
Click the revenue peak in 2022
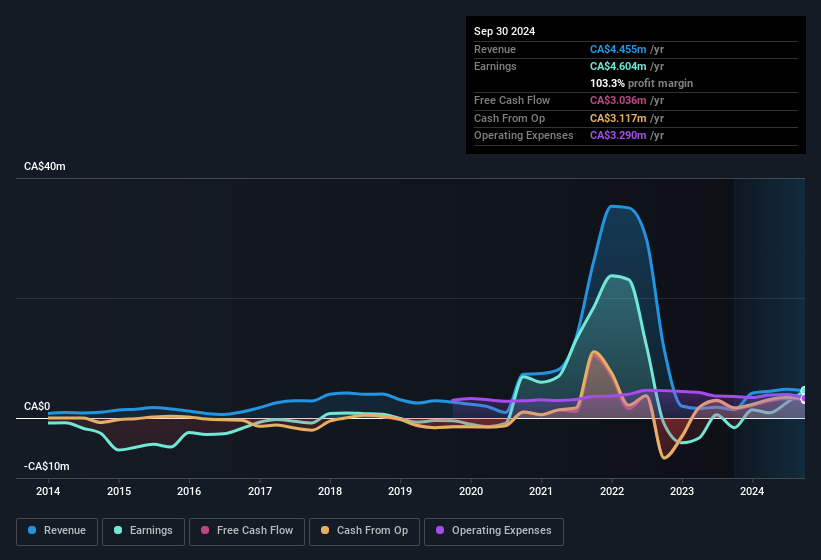coord(613,206)
